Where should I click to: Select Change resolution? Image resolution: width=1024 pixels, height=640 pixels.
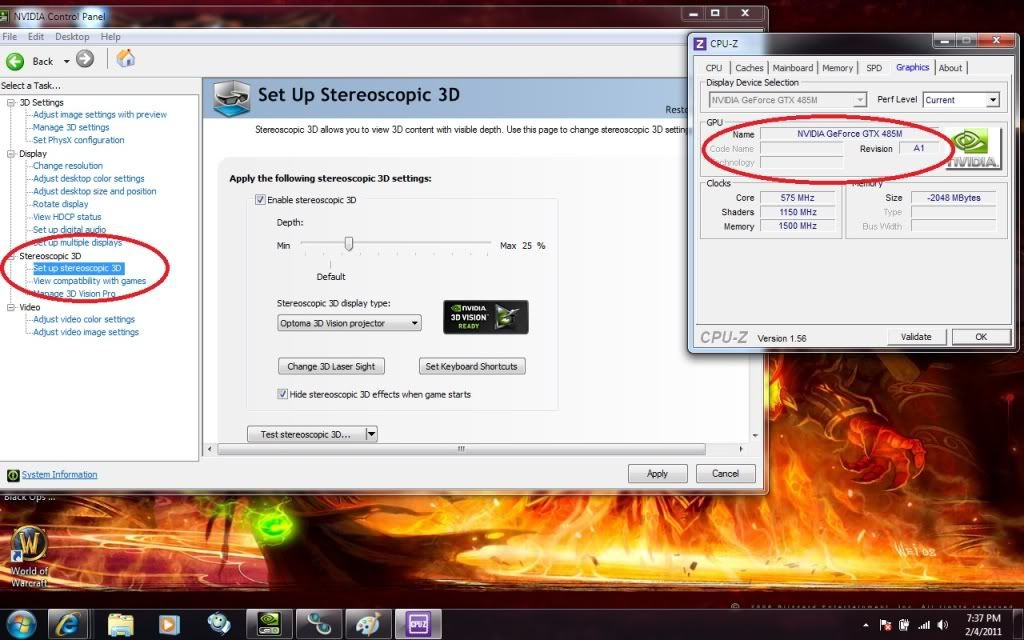pos(68,166)
